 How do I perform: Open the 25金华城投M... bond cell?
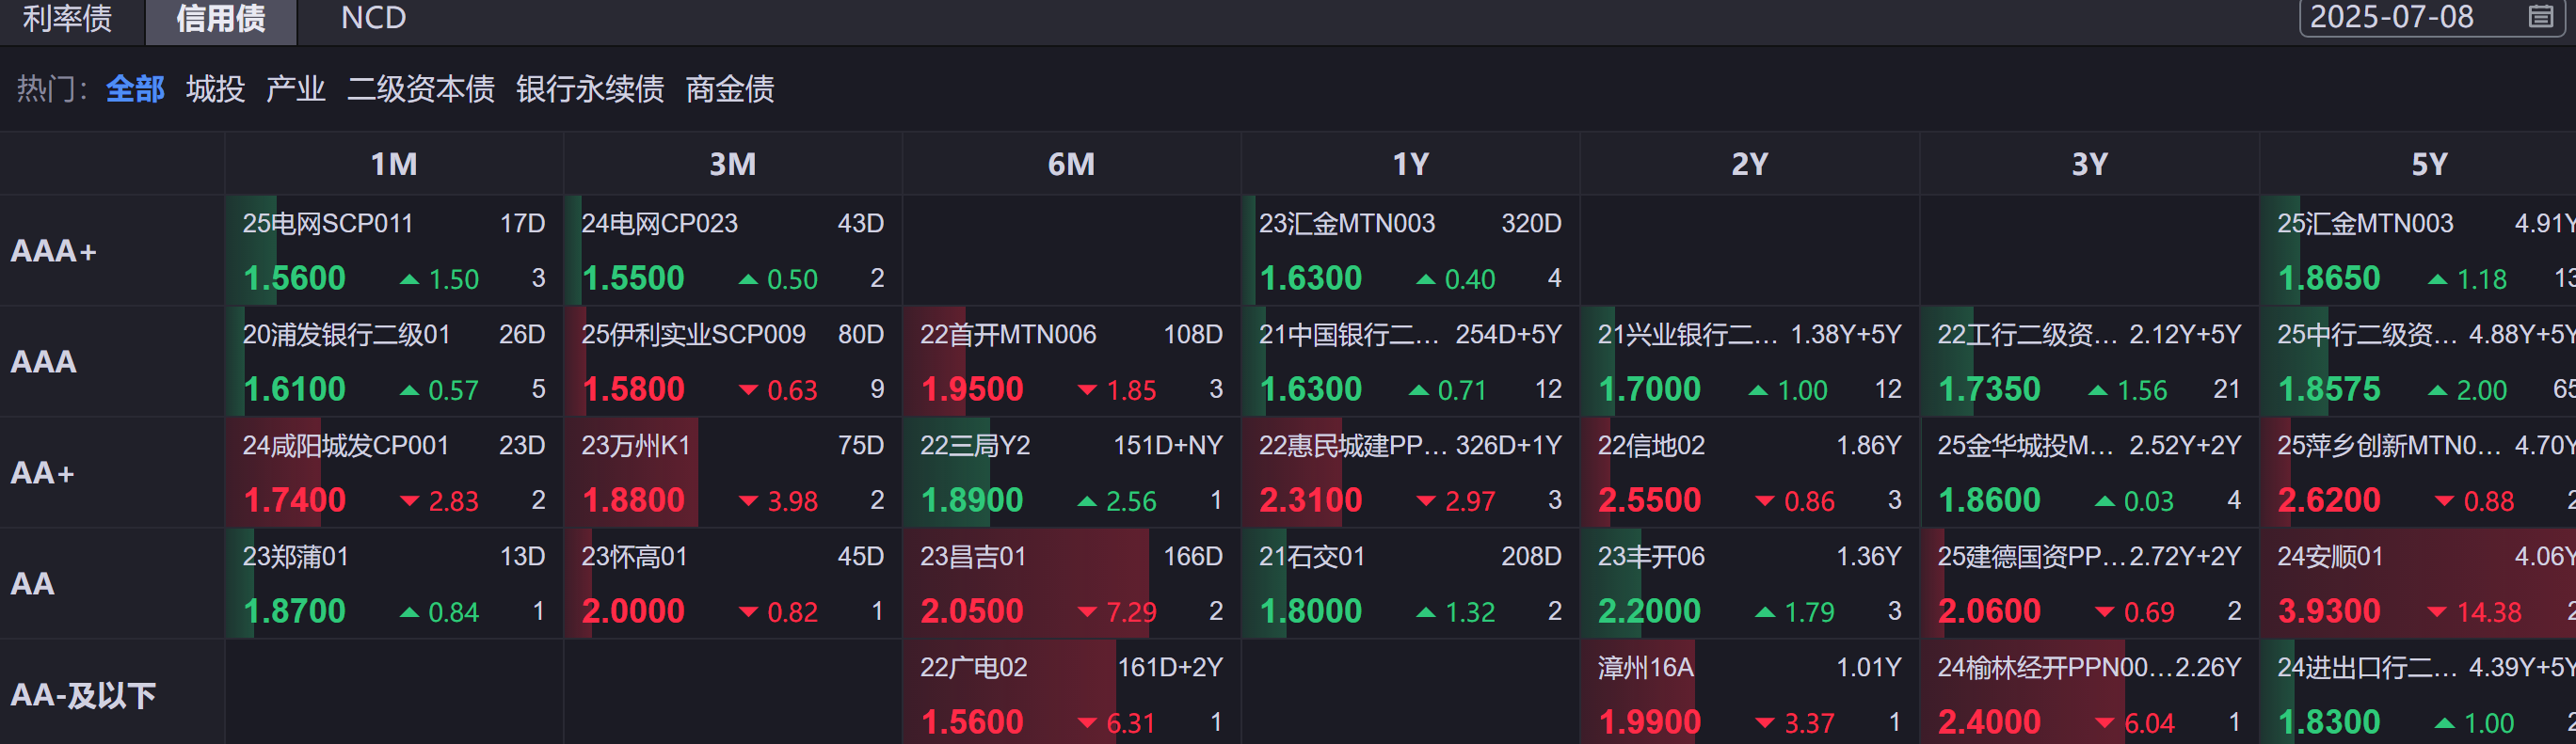click(x=2089, y=473)
